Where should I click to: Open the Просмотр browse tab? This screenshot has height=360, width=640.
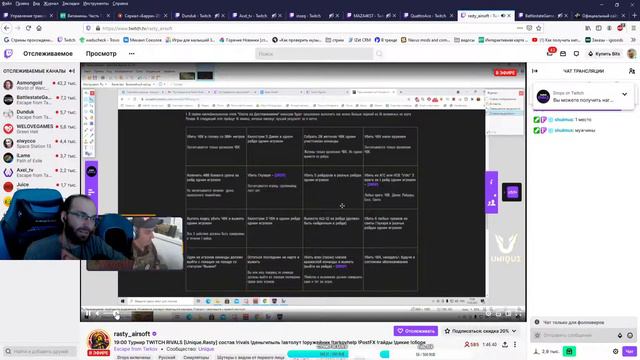101,53
